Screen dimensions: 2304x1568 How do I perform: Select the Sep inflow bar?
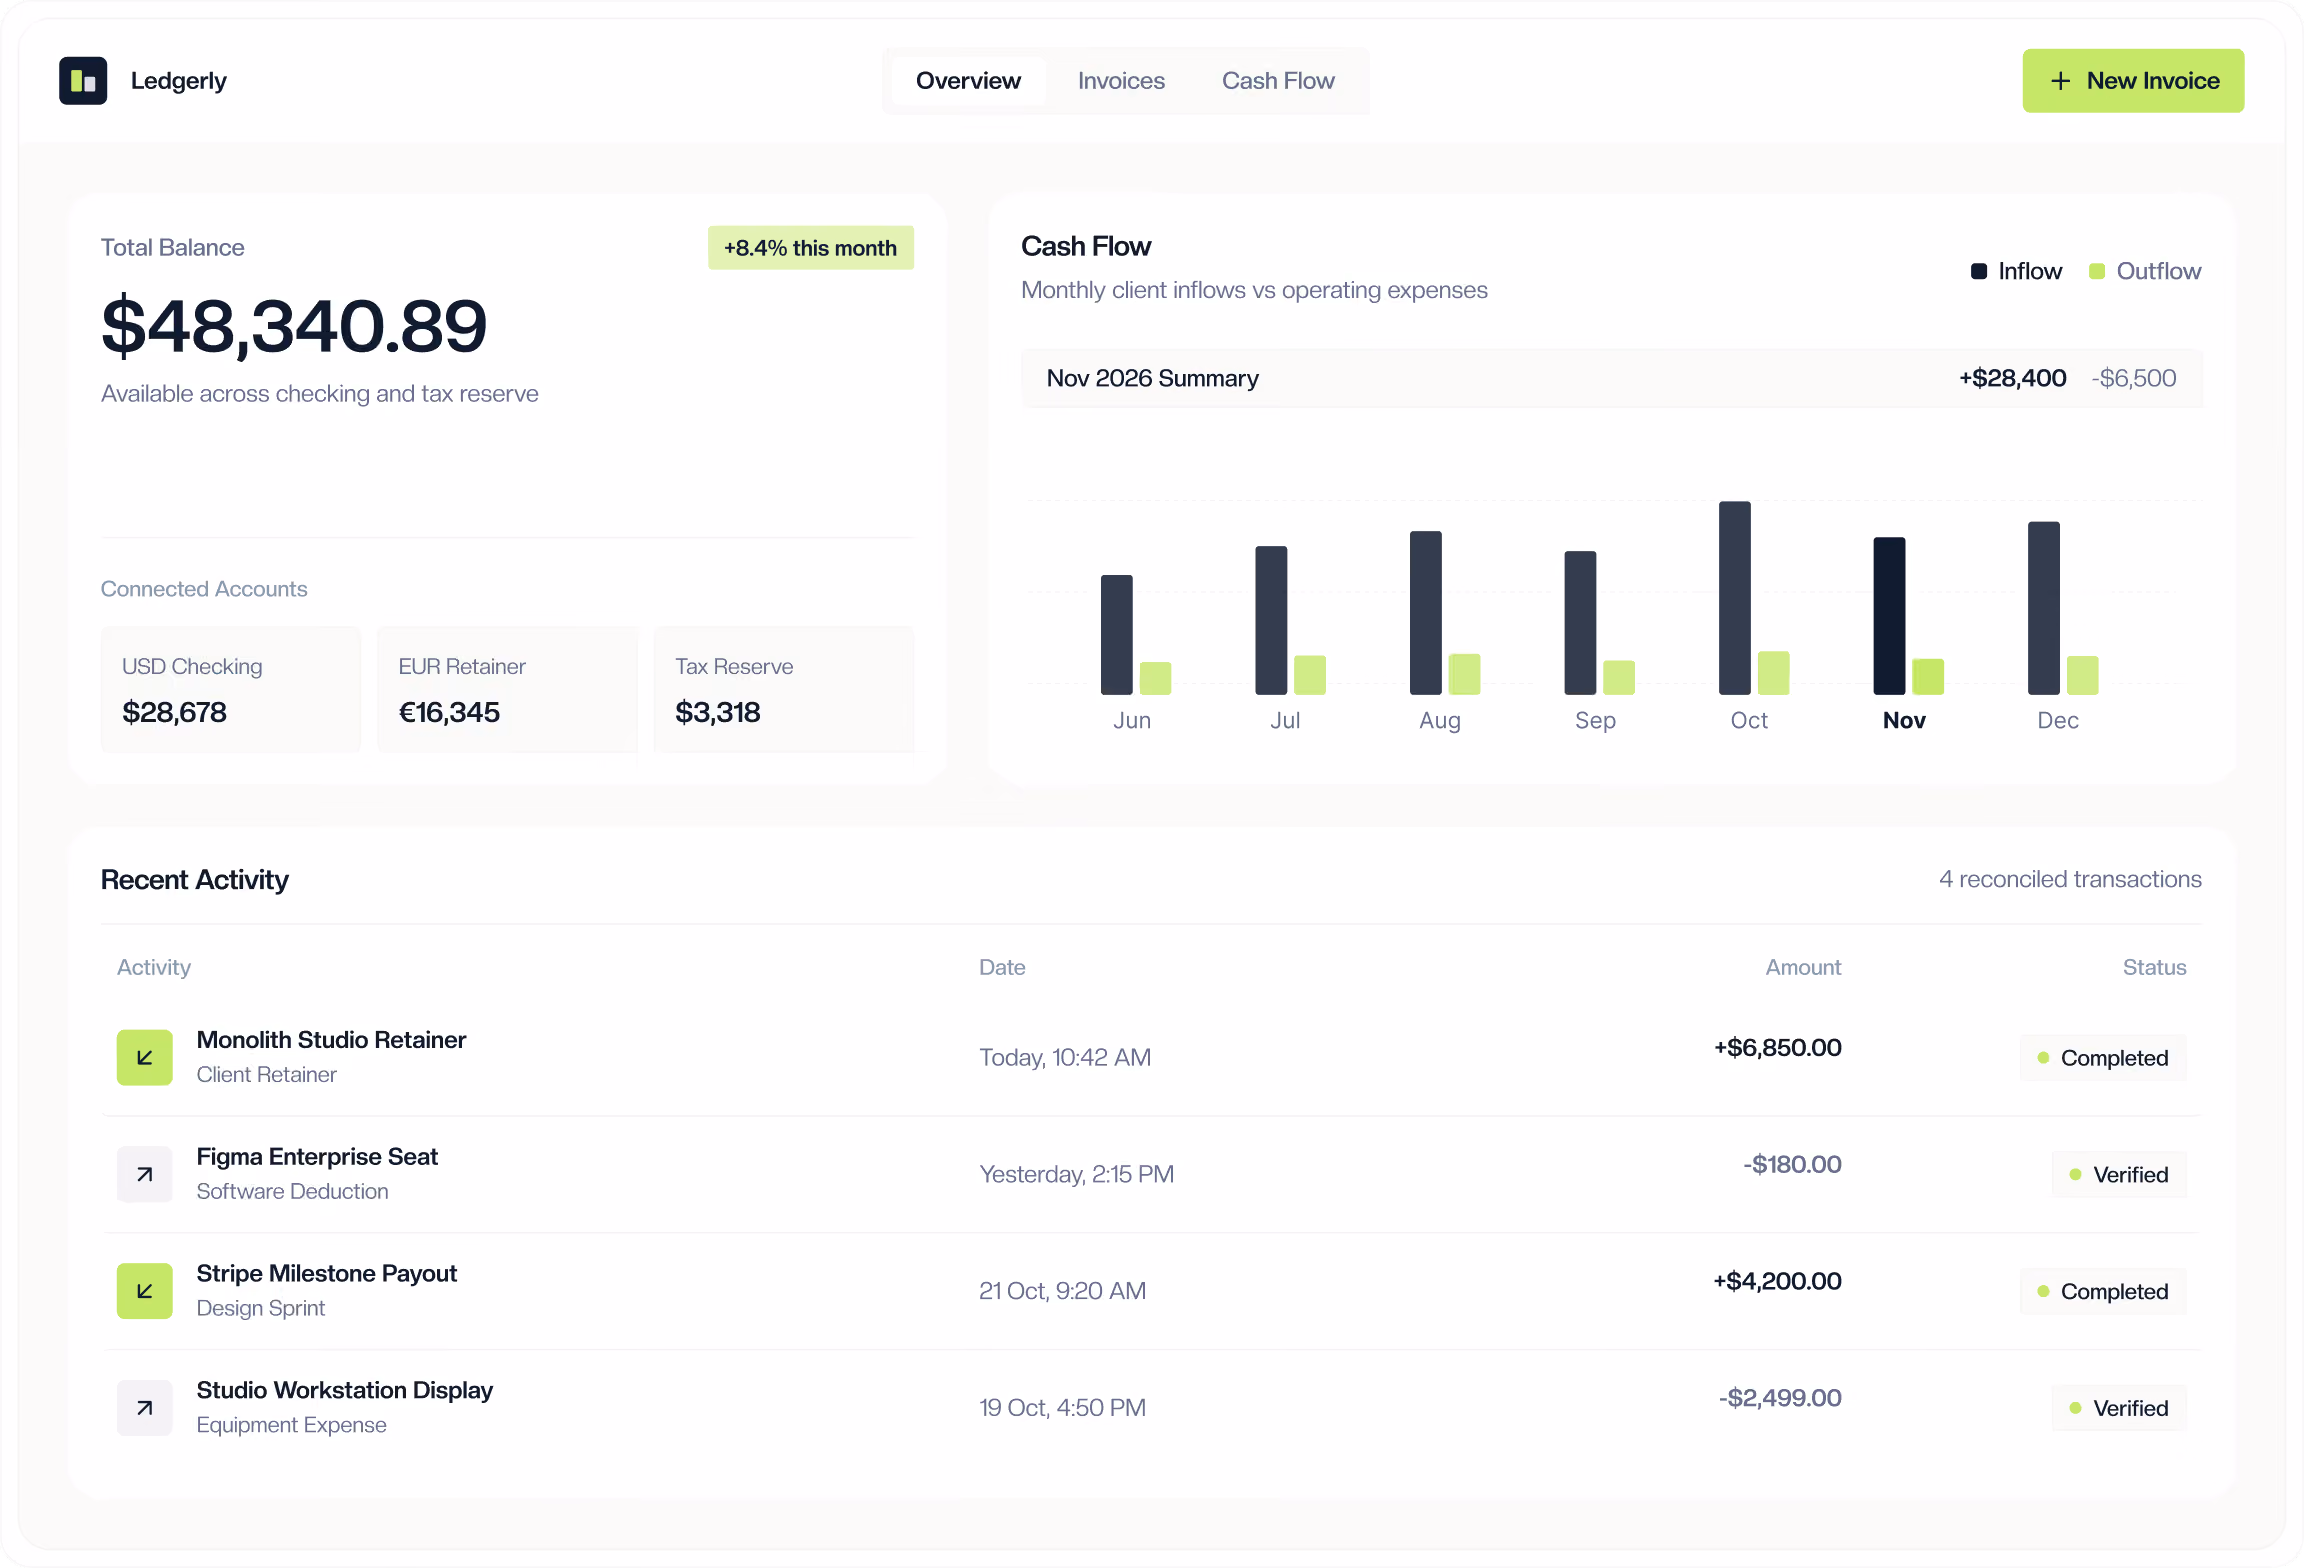pyautogui.click(x=1580, y=623)
